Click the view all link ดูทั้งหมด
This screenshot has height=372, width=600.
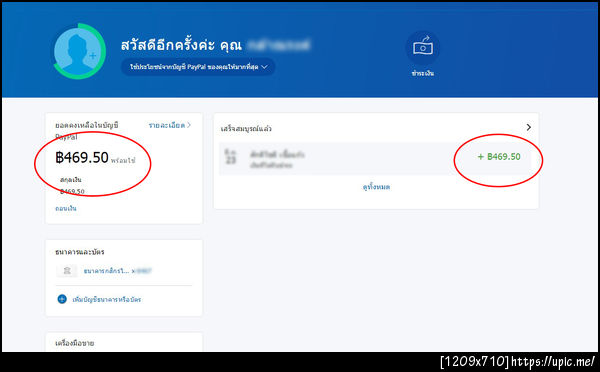click(x=376, y=187)
